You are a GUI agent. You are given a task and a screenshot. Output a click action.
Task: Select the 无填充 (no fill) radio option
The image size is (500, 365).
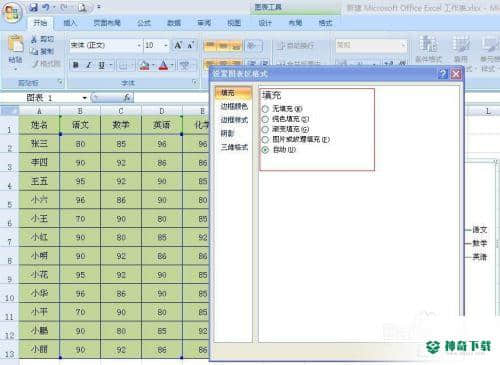coord(265,109)
